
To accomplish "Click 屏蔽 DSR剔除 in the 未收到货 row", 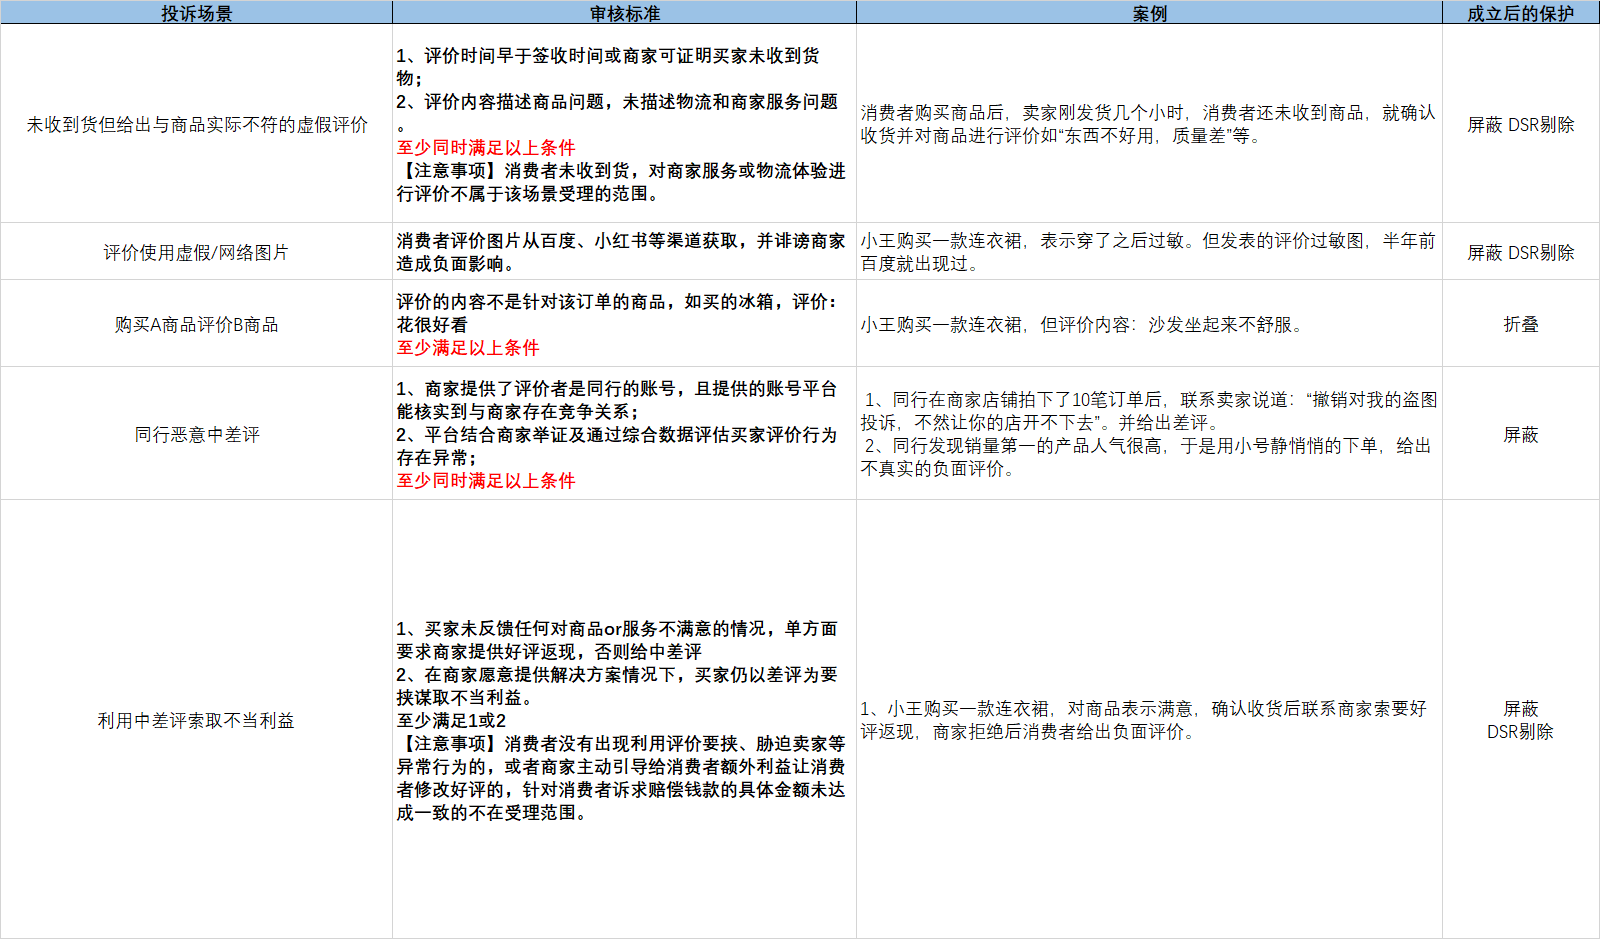I will click(1521, 124).
